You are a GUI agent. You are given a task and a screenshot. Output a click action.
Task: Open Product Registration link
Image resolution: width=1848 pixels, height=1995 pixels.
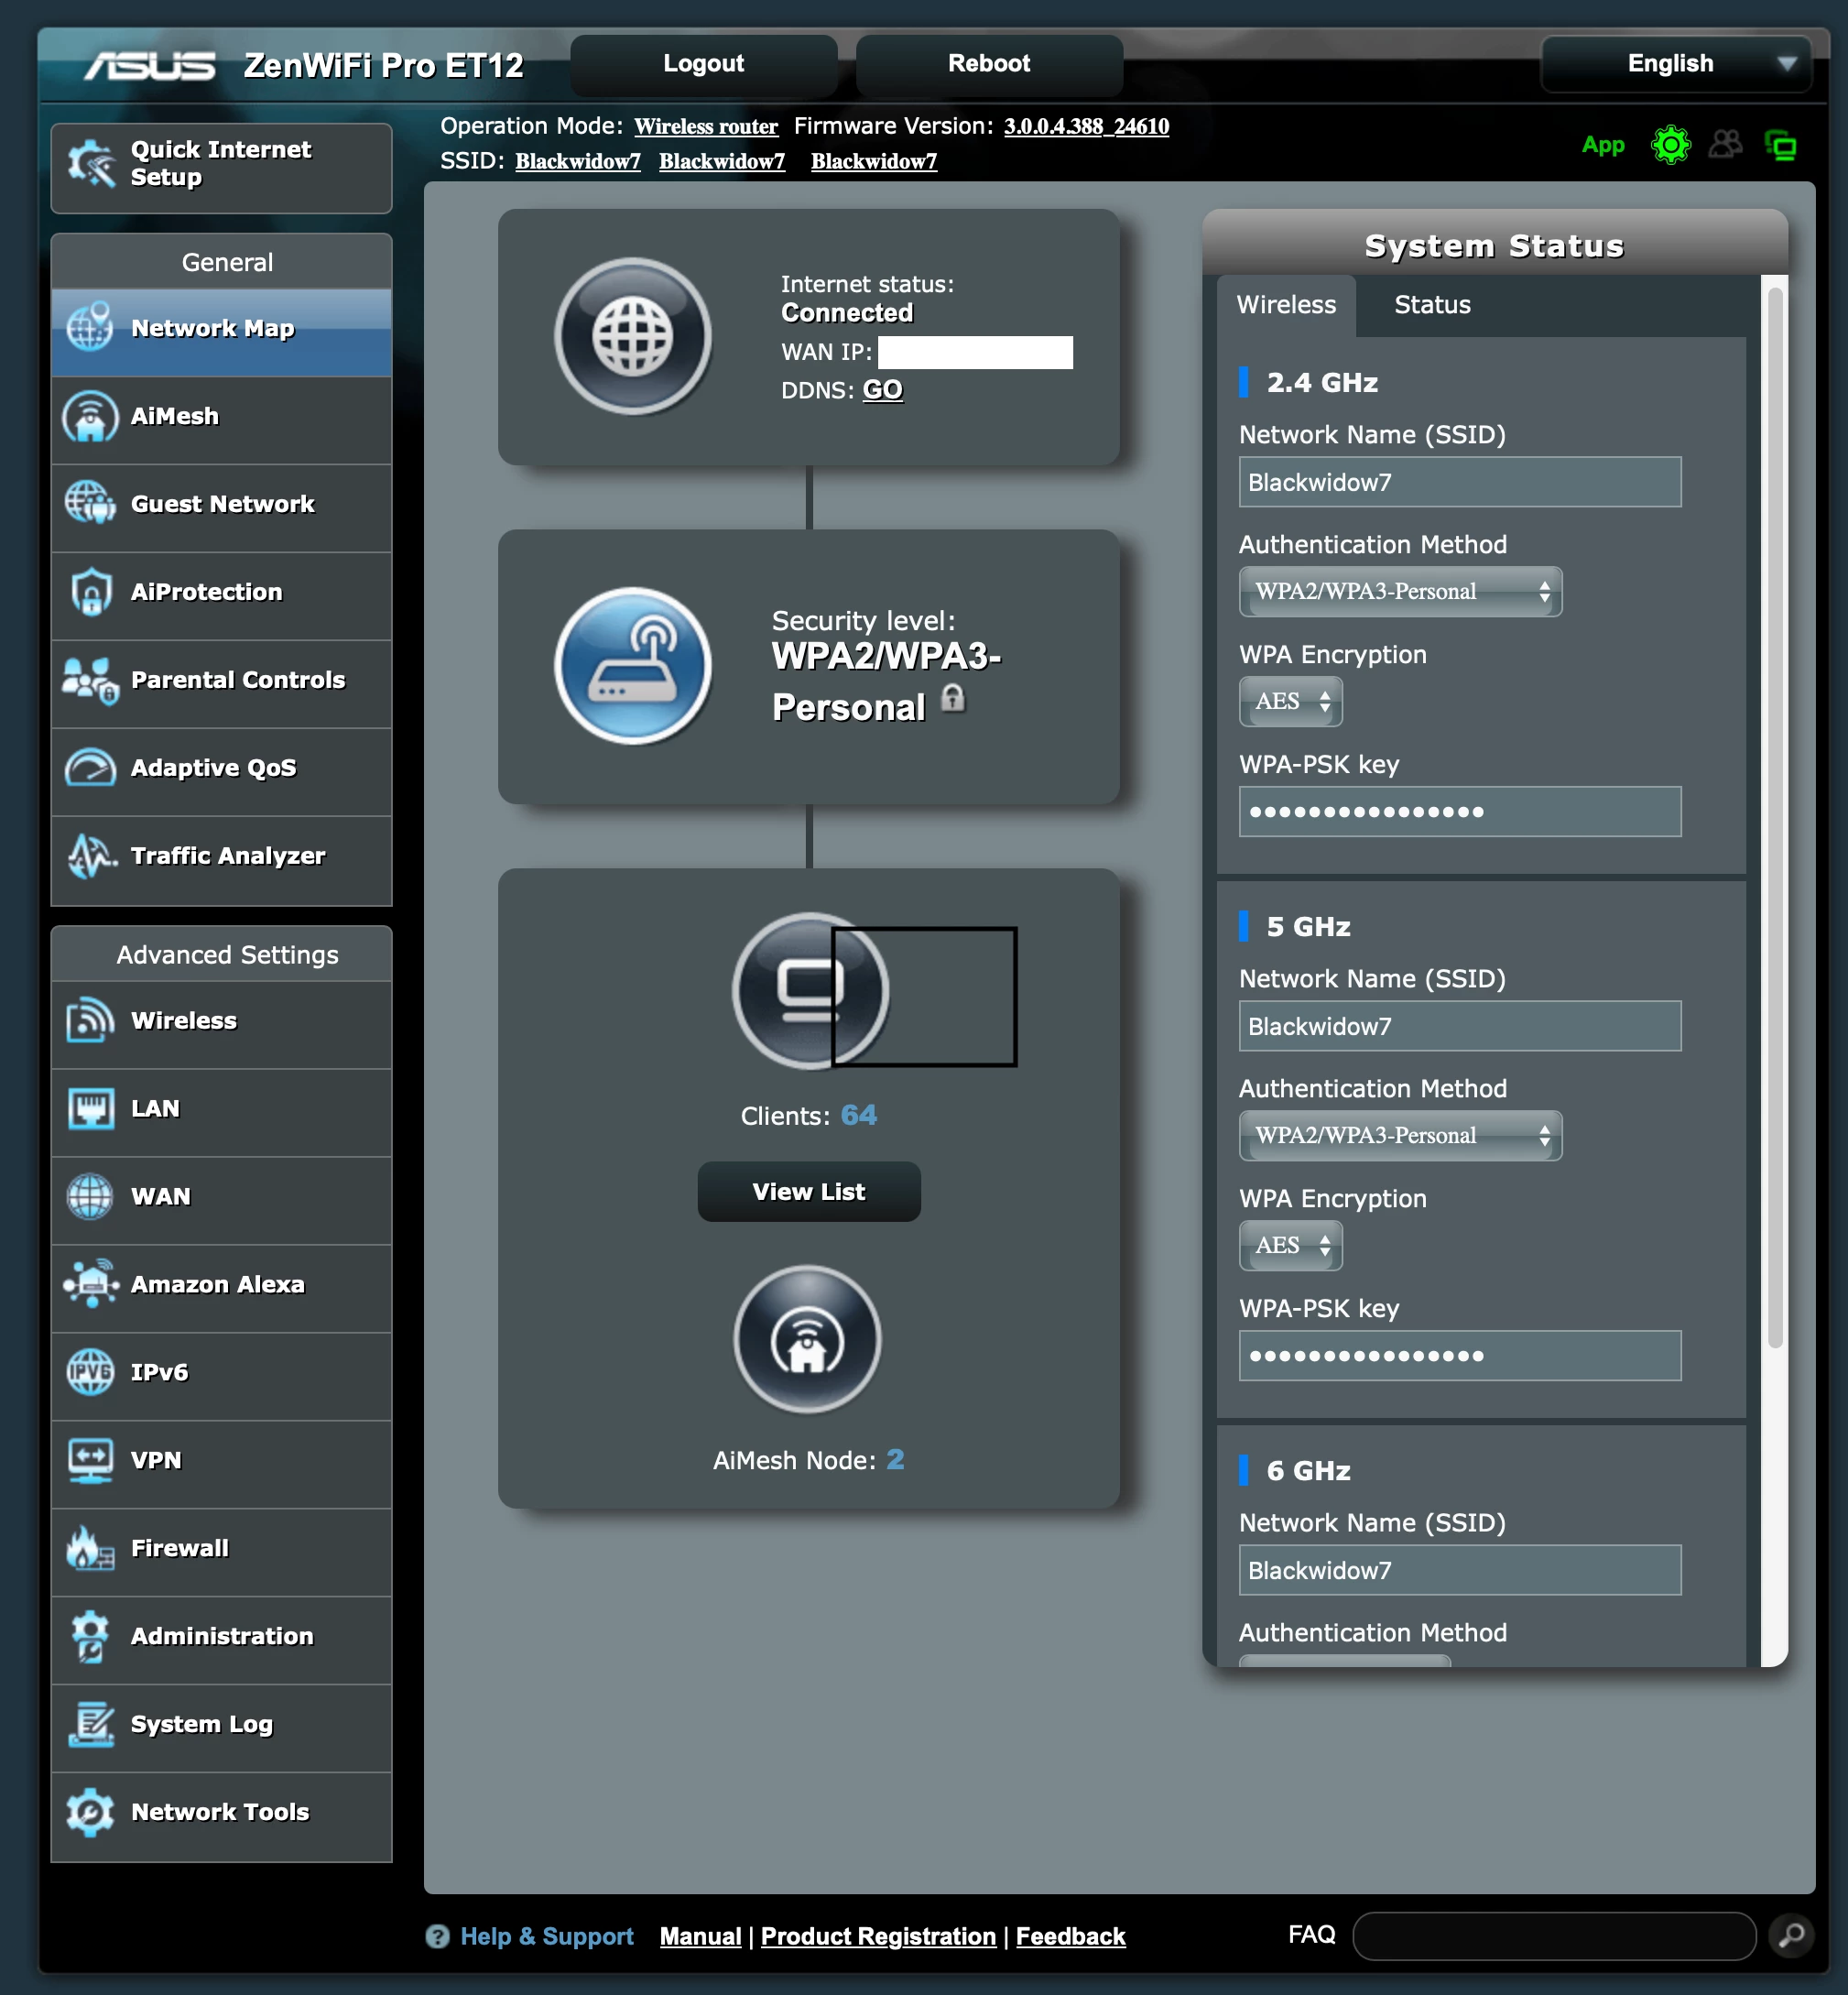click(878, 1937)
